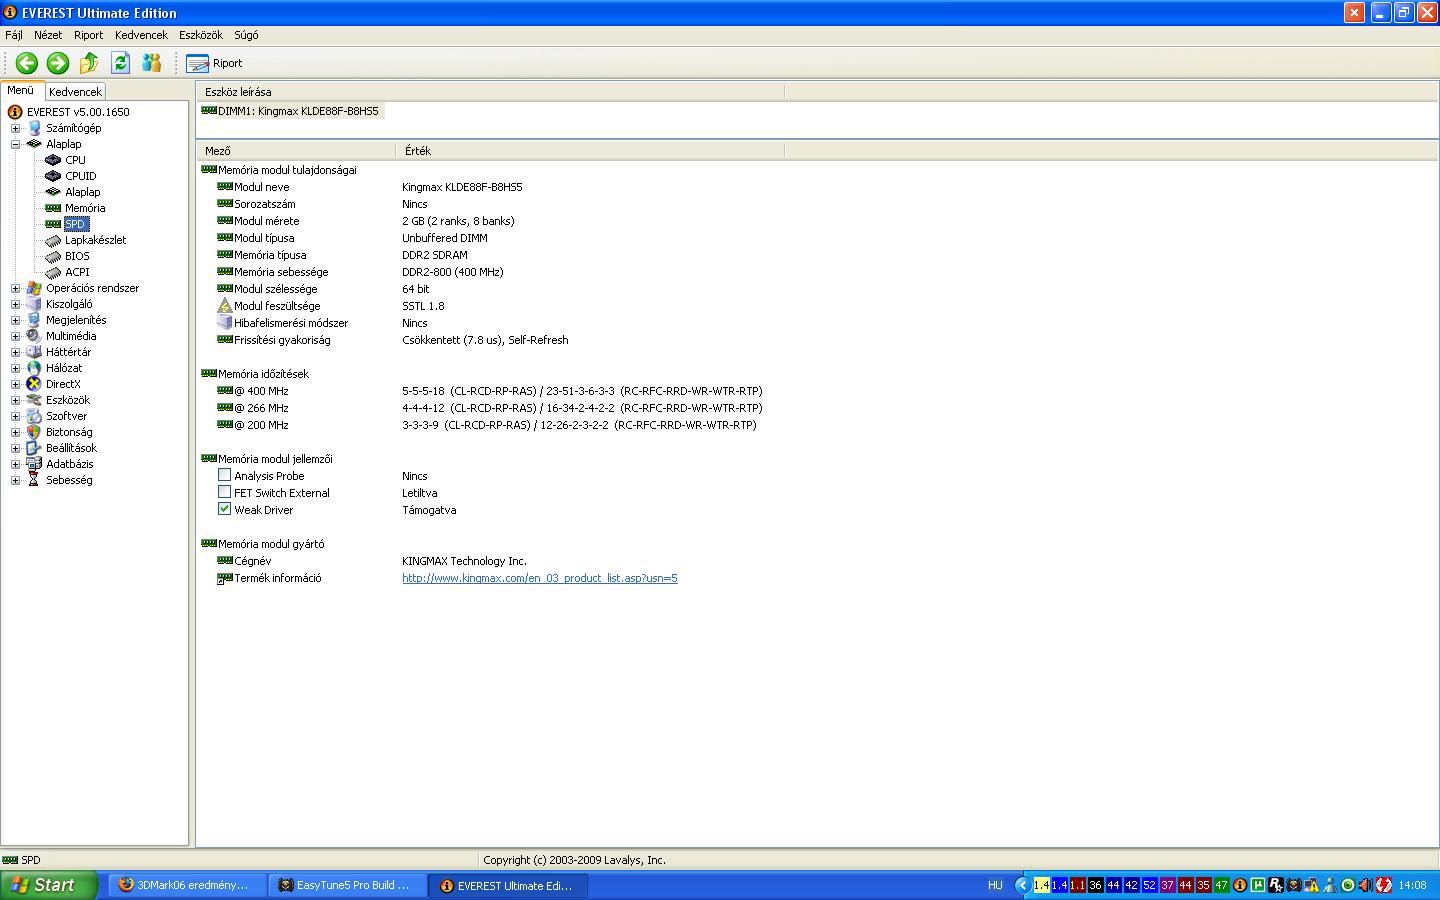
Task: Click the Kiszolgáló server icon
Action: [34, 304]
